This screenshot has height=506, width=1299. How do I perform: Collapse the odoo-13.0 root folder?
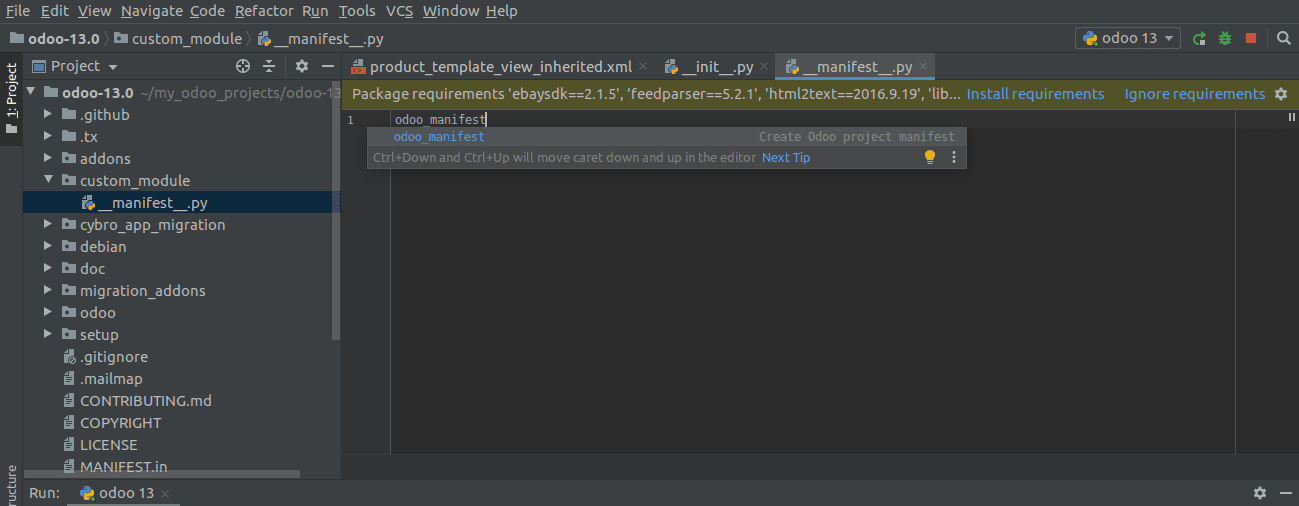pos(31,93)
